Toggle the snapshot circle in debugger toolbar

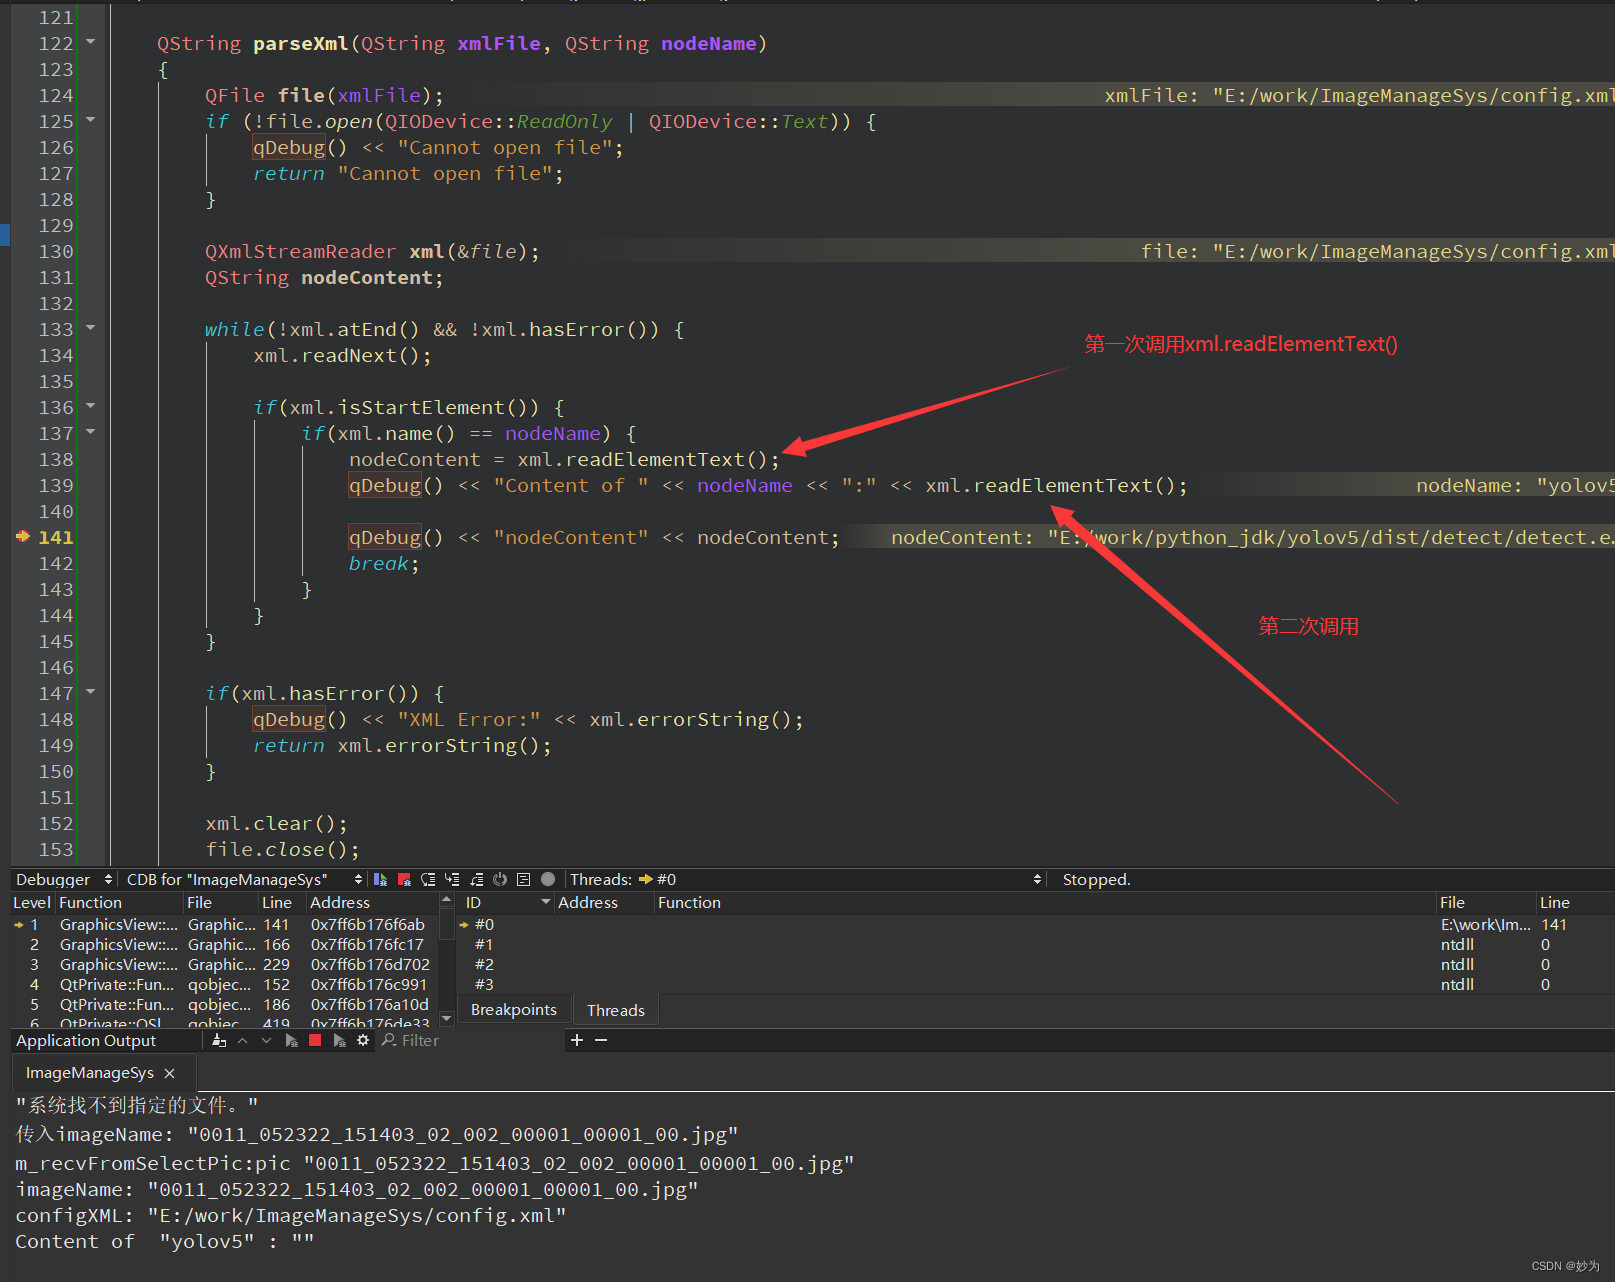click(x=547, y=879)
